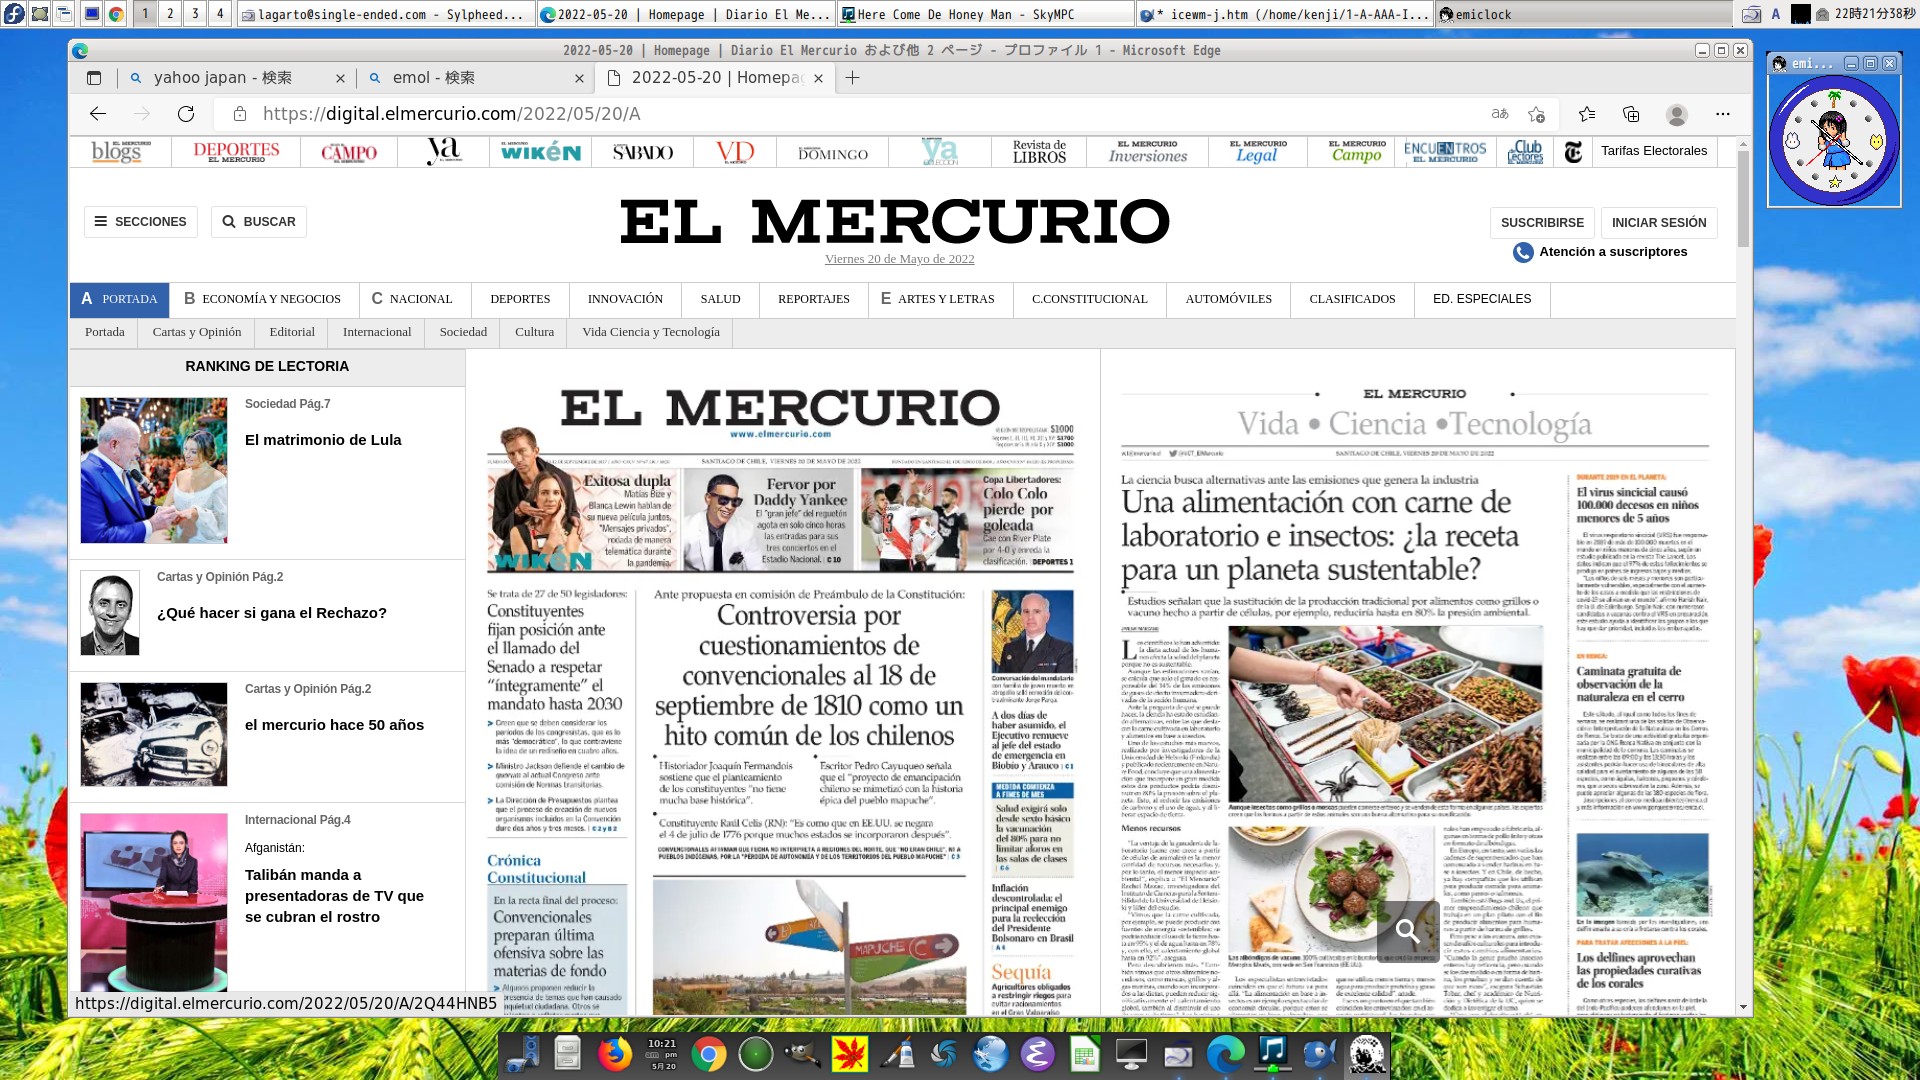Launch Firefox from the dock
Screen dimensions: 1920x1080
click(x=615, y=1054)
